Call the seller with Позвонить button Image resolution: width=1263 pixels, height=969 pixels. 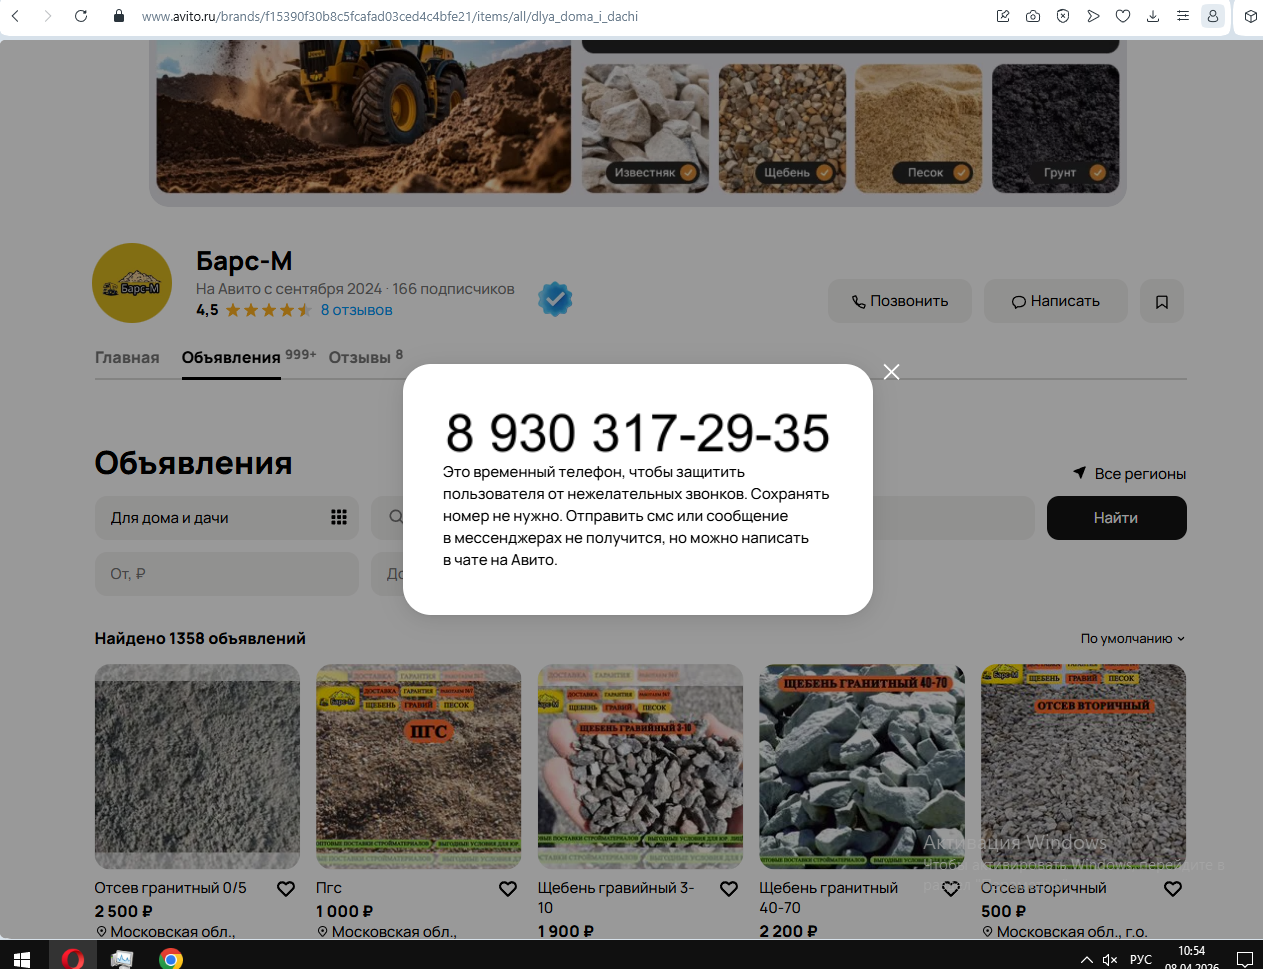pos(900,301)
